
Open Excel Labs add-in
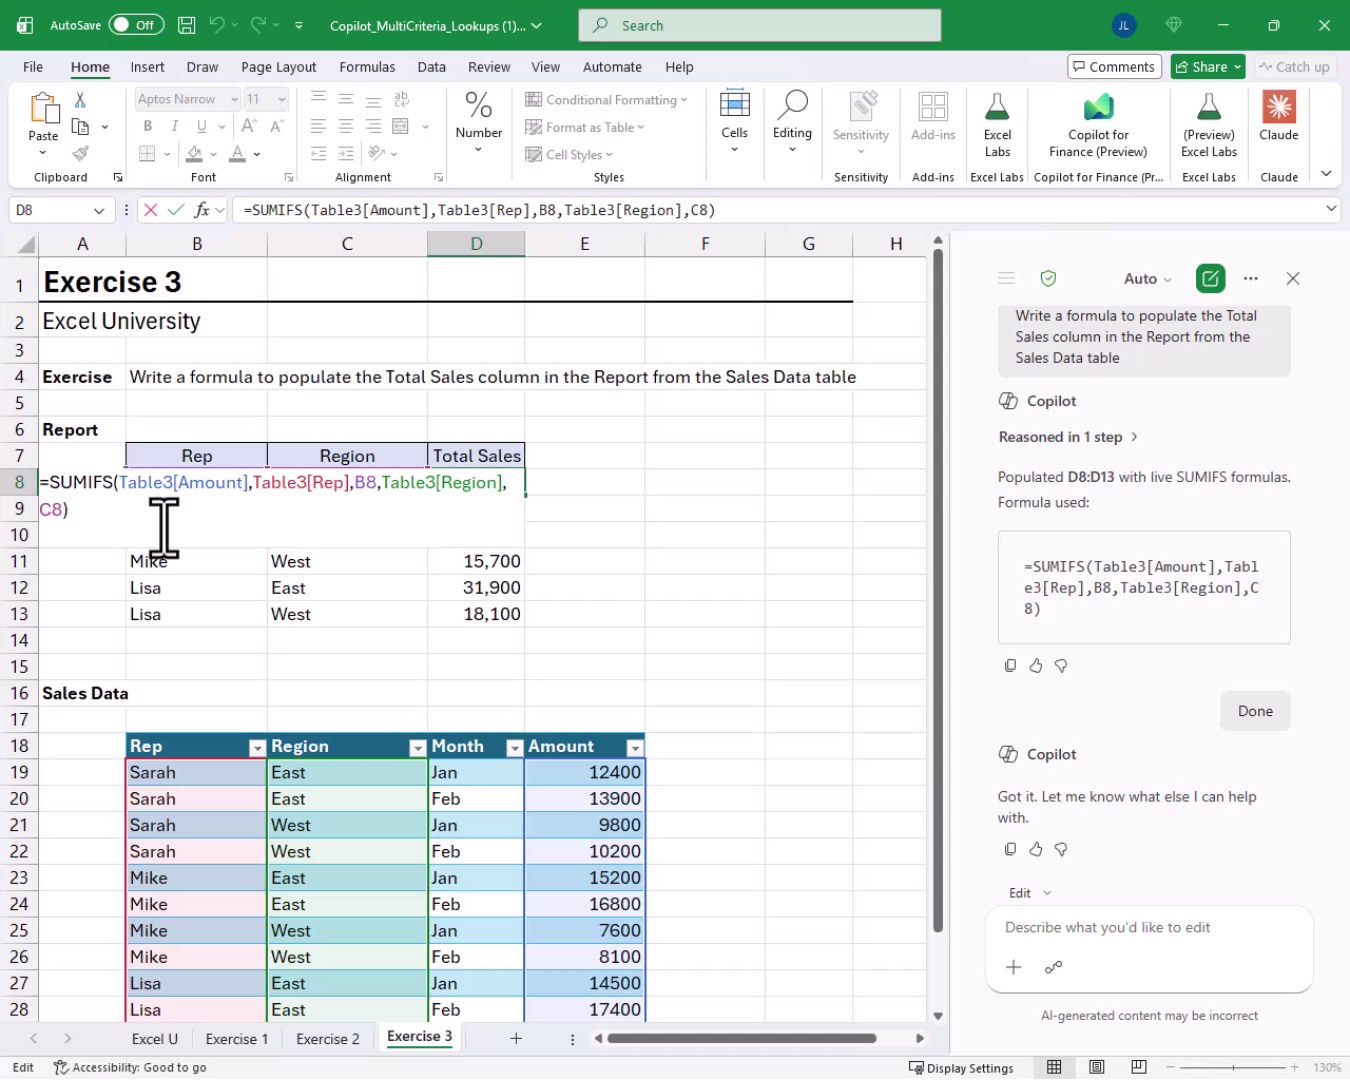point(997,125)
